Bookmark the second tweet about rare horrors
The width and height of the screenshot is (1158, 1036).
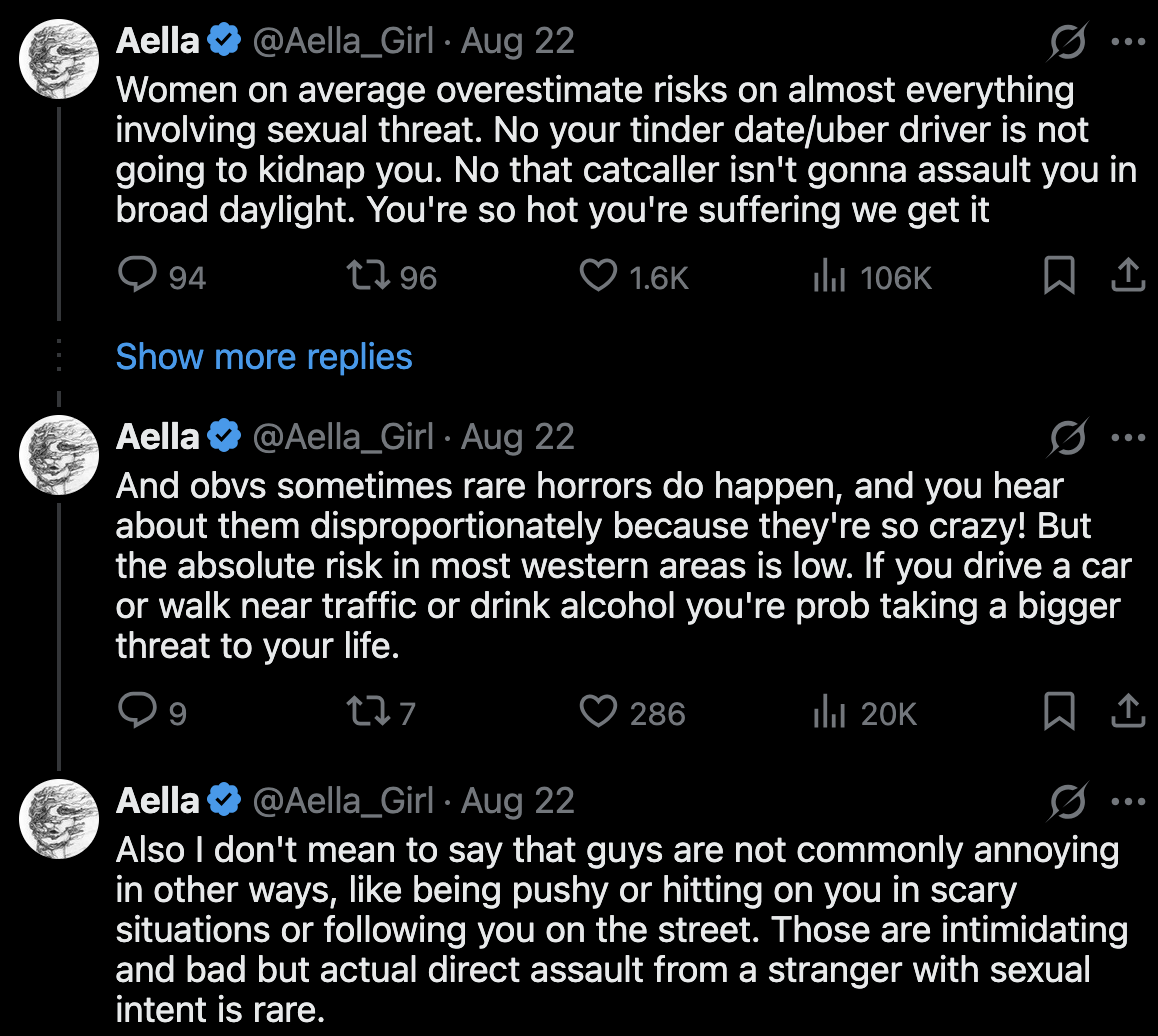coord(1059,711)
